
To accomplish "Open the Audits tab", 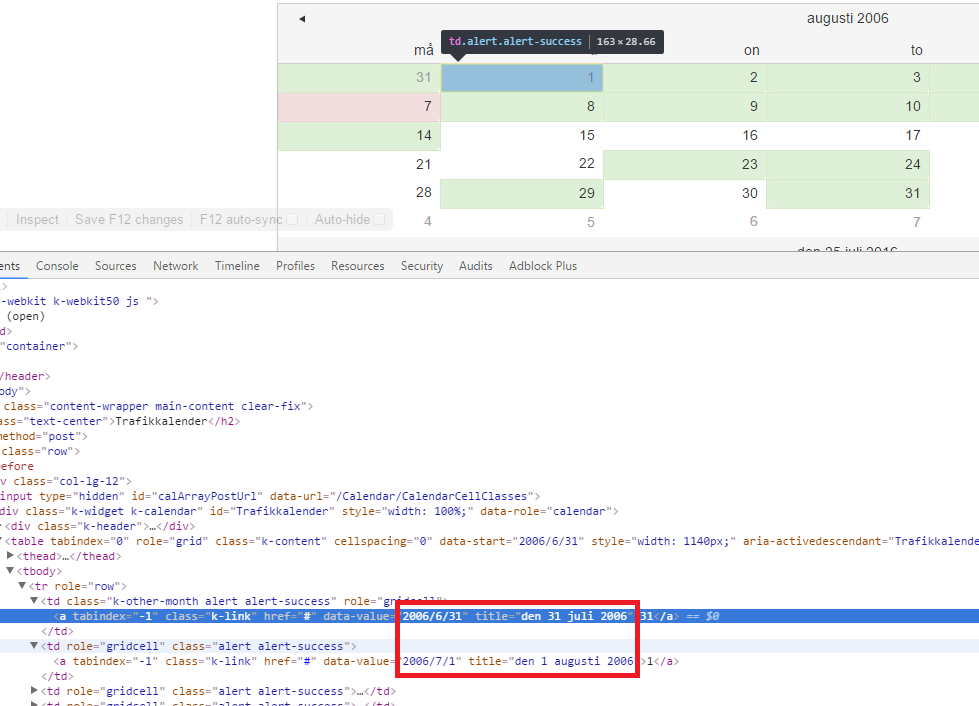I will pos(476,266).
